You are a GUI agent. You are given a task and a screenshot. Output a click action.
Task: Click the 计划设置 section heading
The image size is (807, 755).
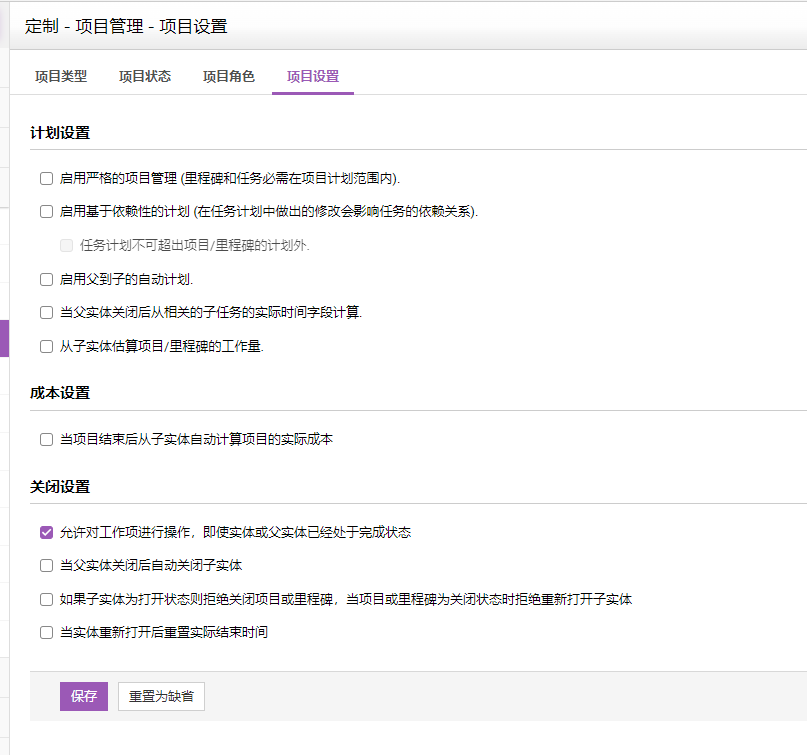60,133
